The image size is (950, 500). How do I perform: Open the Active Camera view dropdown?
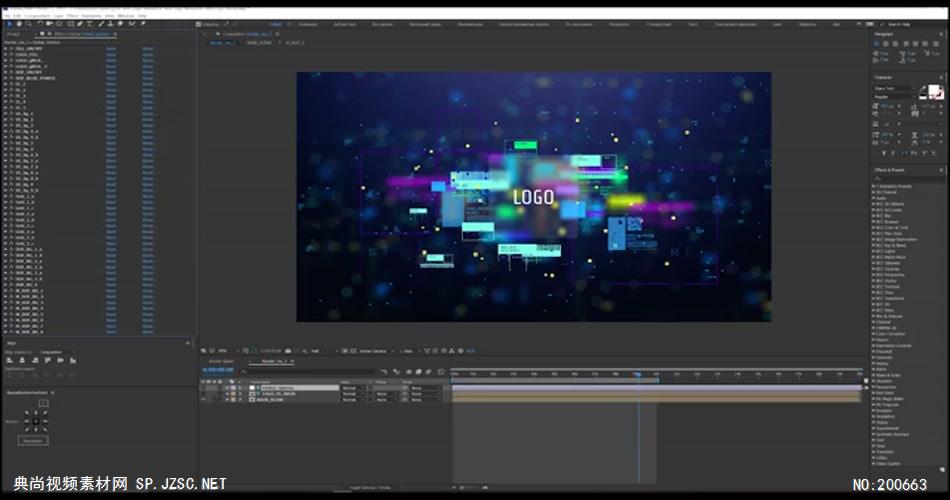tap(376, 351)
